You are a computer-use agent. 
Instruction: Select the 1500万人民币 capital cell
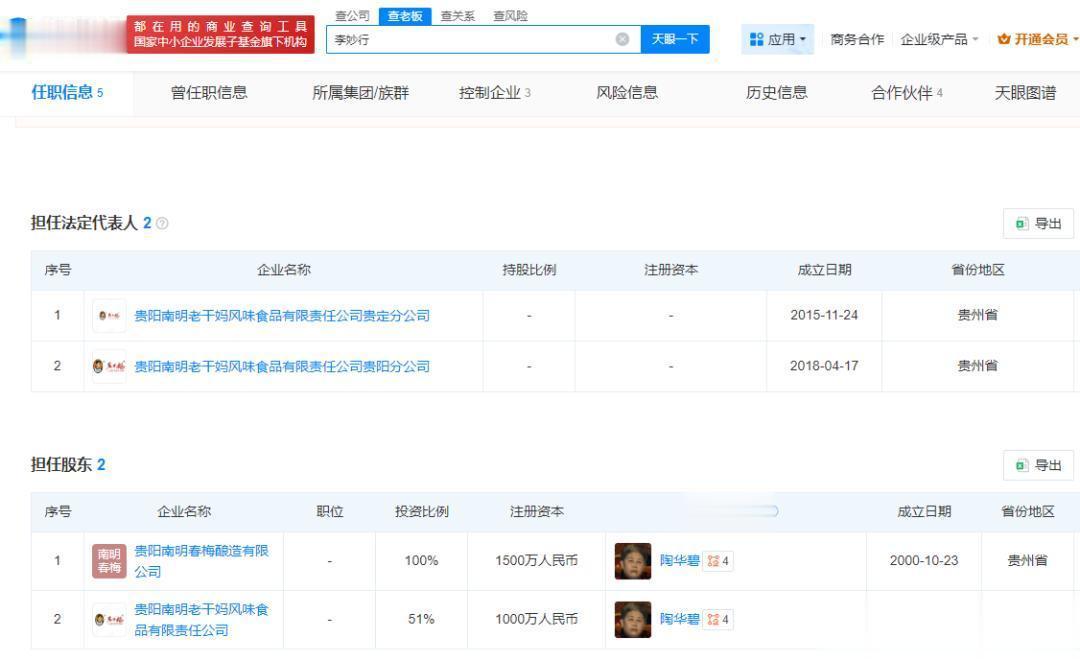point(536,560)
